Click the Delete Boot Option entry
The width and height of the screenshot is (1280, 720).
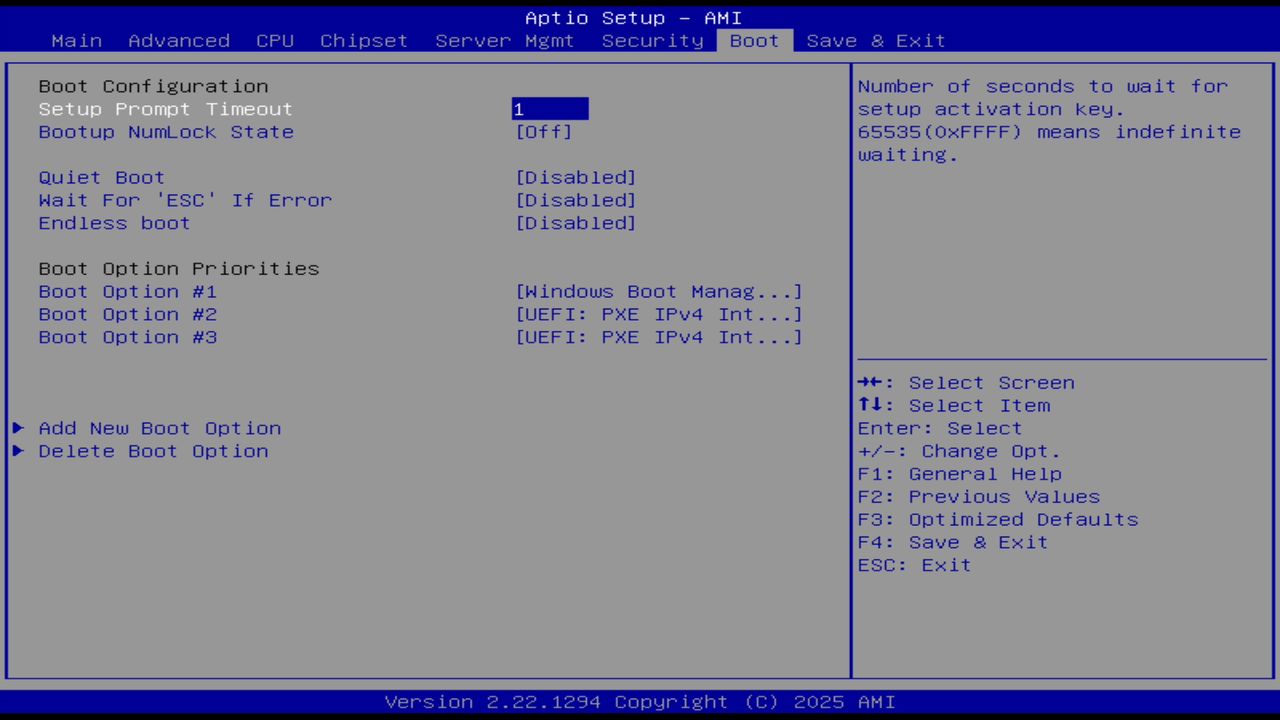(153, 451)
